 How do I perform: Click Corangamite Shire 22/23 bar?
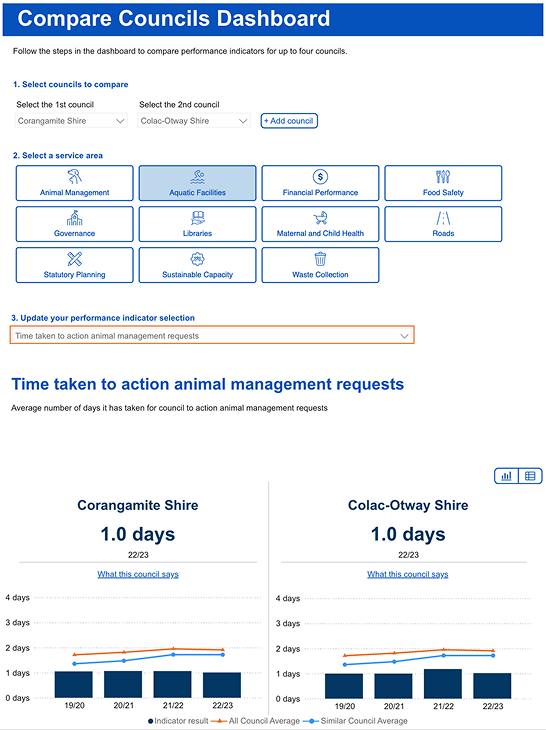[222, 685]
